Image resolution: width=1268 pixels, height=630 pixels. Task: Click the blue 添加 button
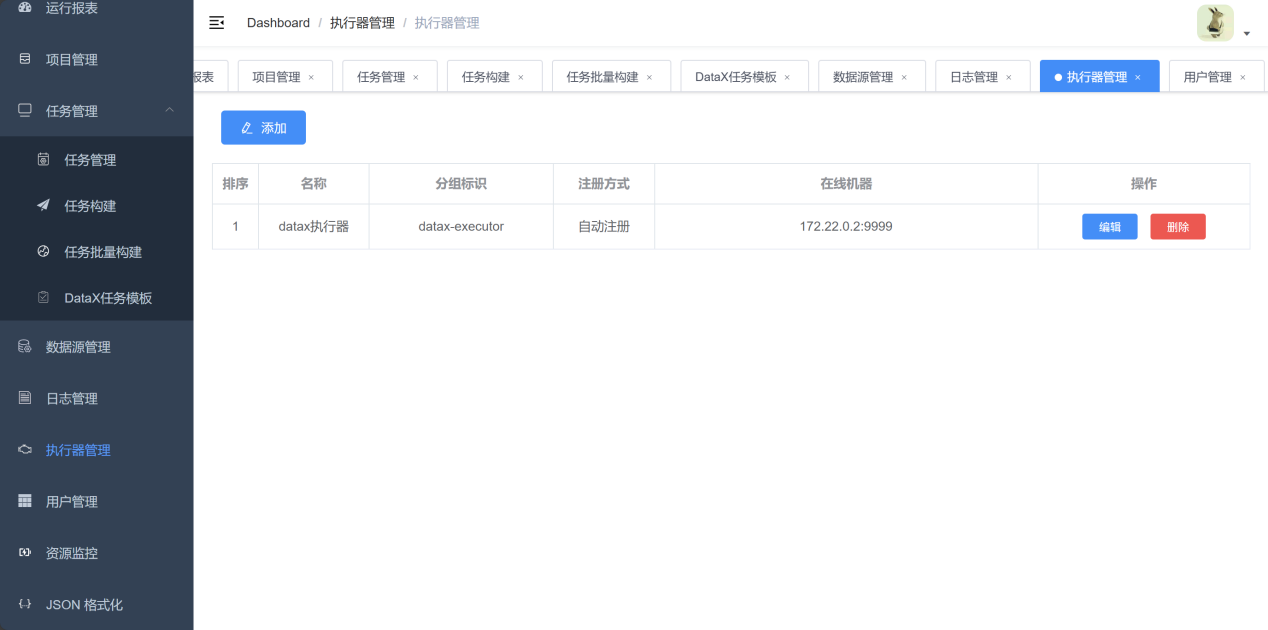click(263, 128)
